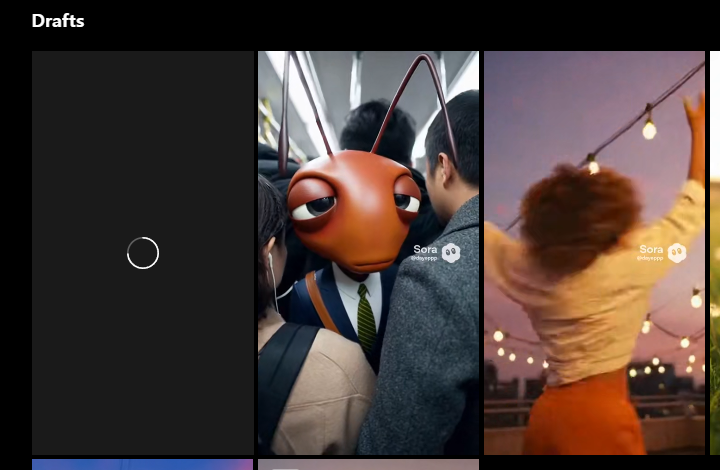
Task: Click the Drafts heading
Action: [x=58, y=21]
